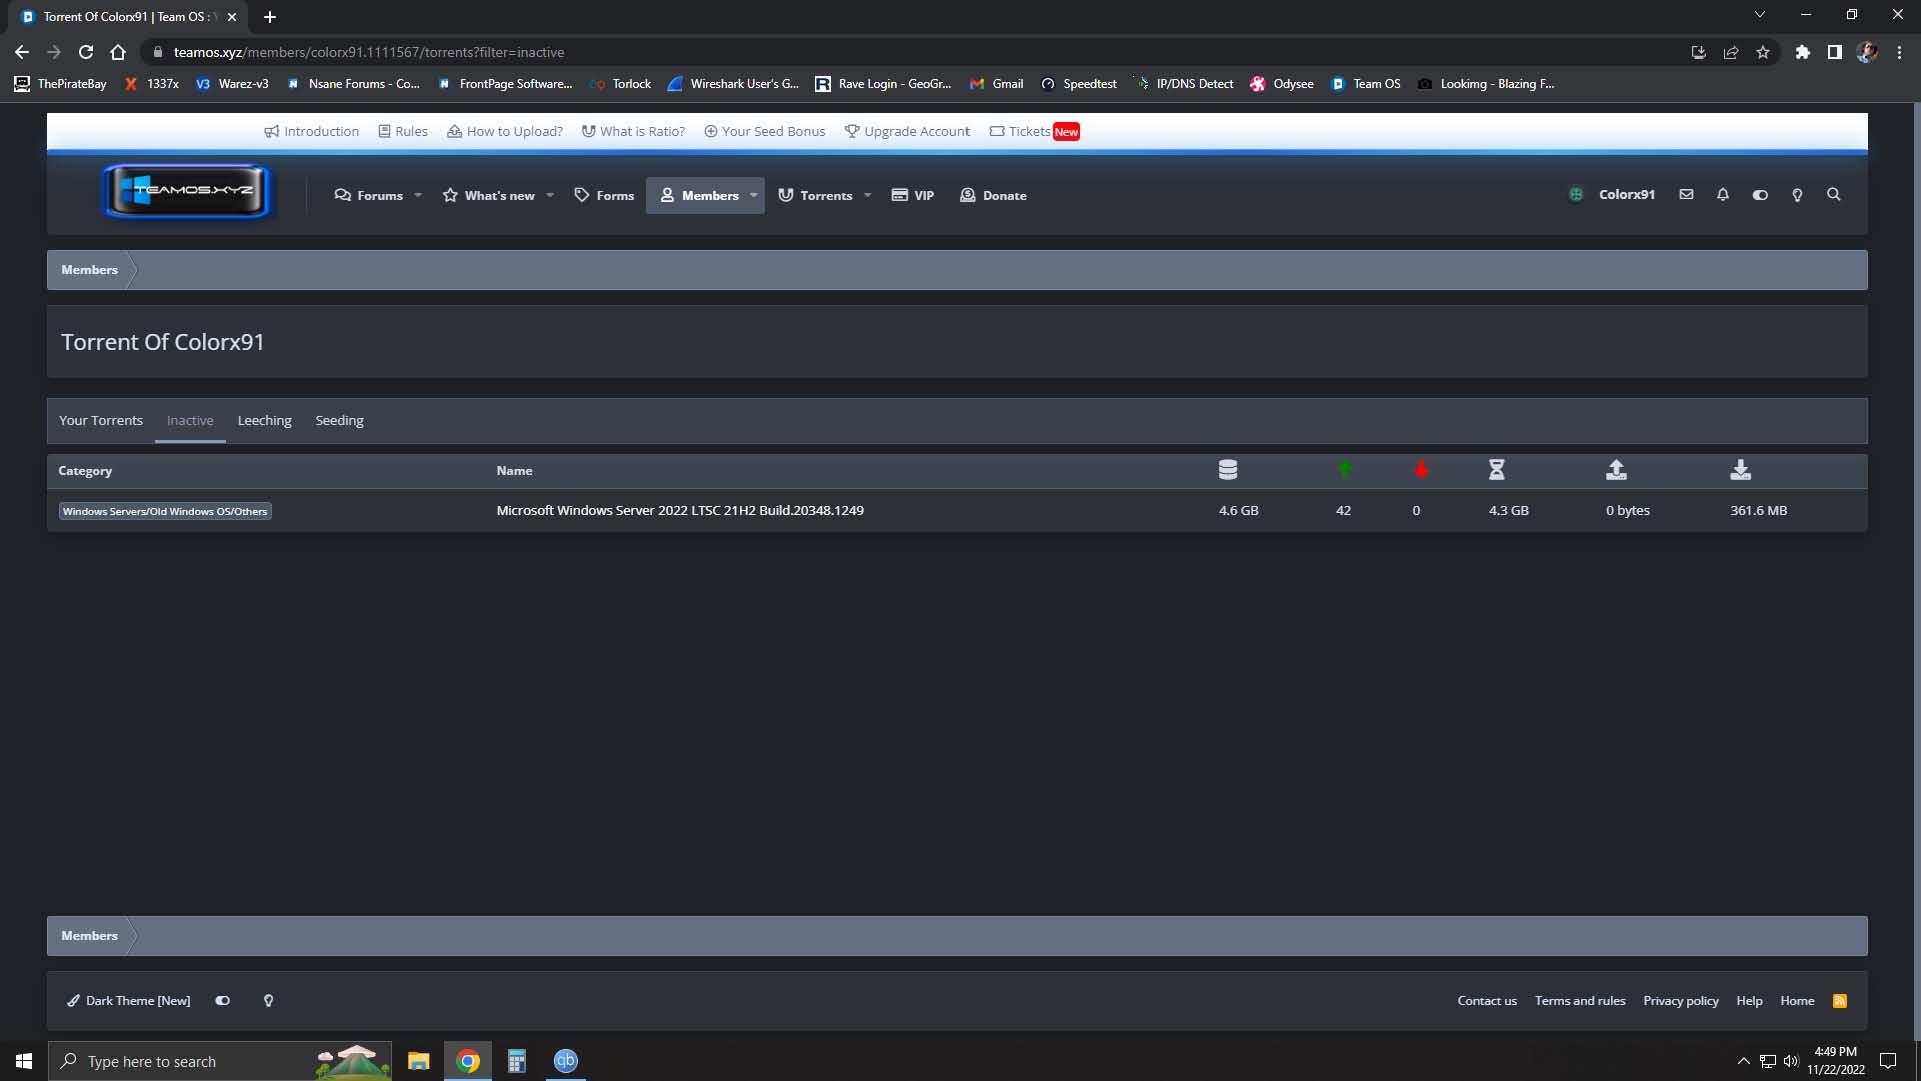Expand the Torrents dropdown arrow
The height and width of the screenshot is (1081, 1921).
(x=868, y=196)
